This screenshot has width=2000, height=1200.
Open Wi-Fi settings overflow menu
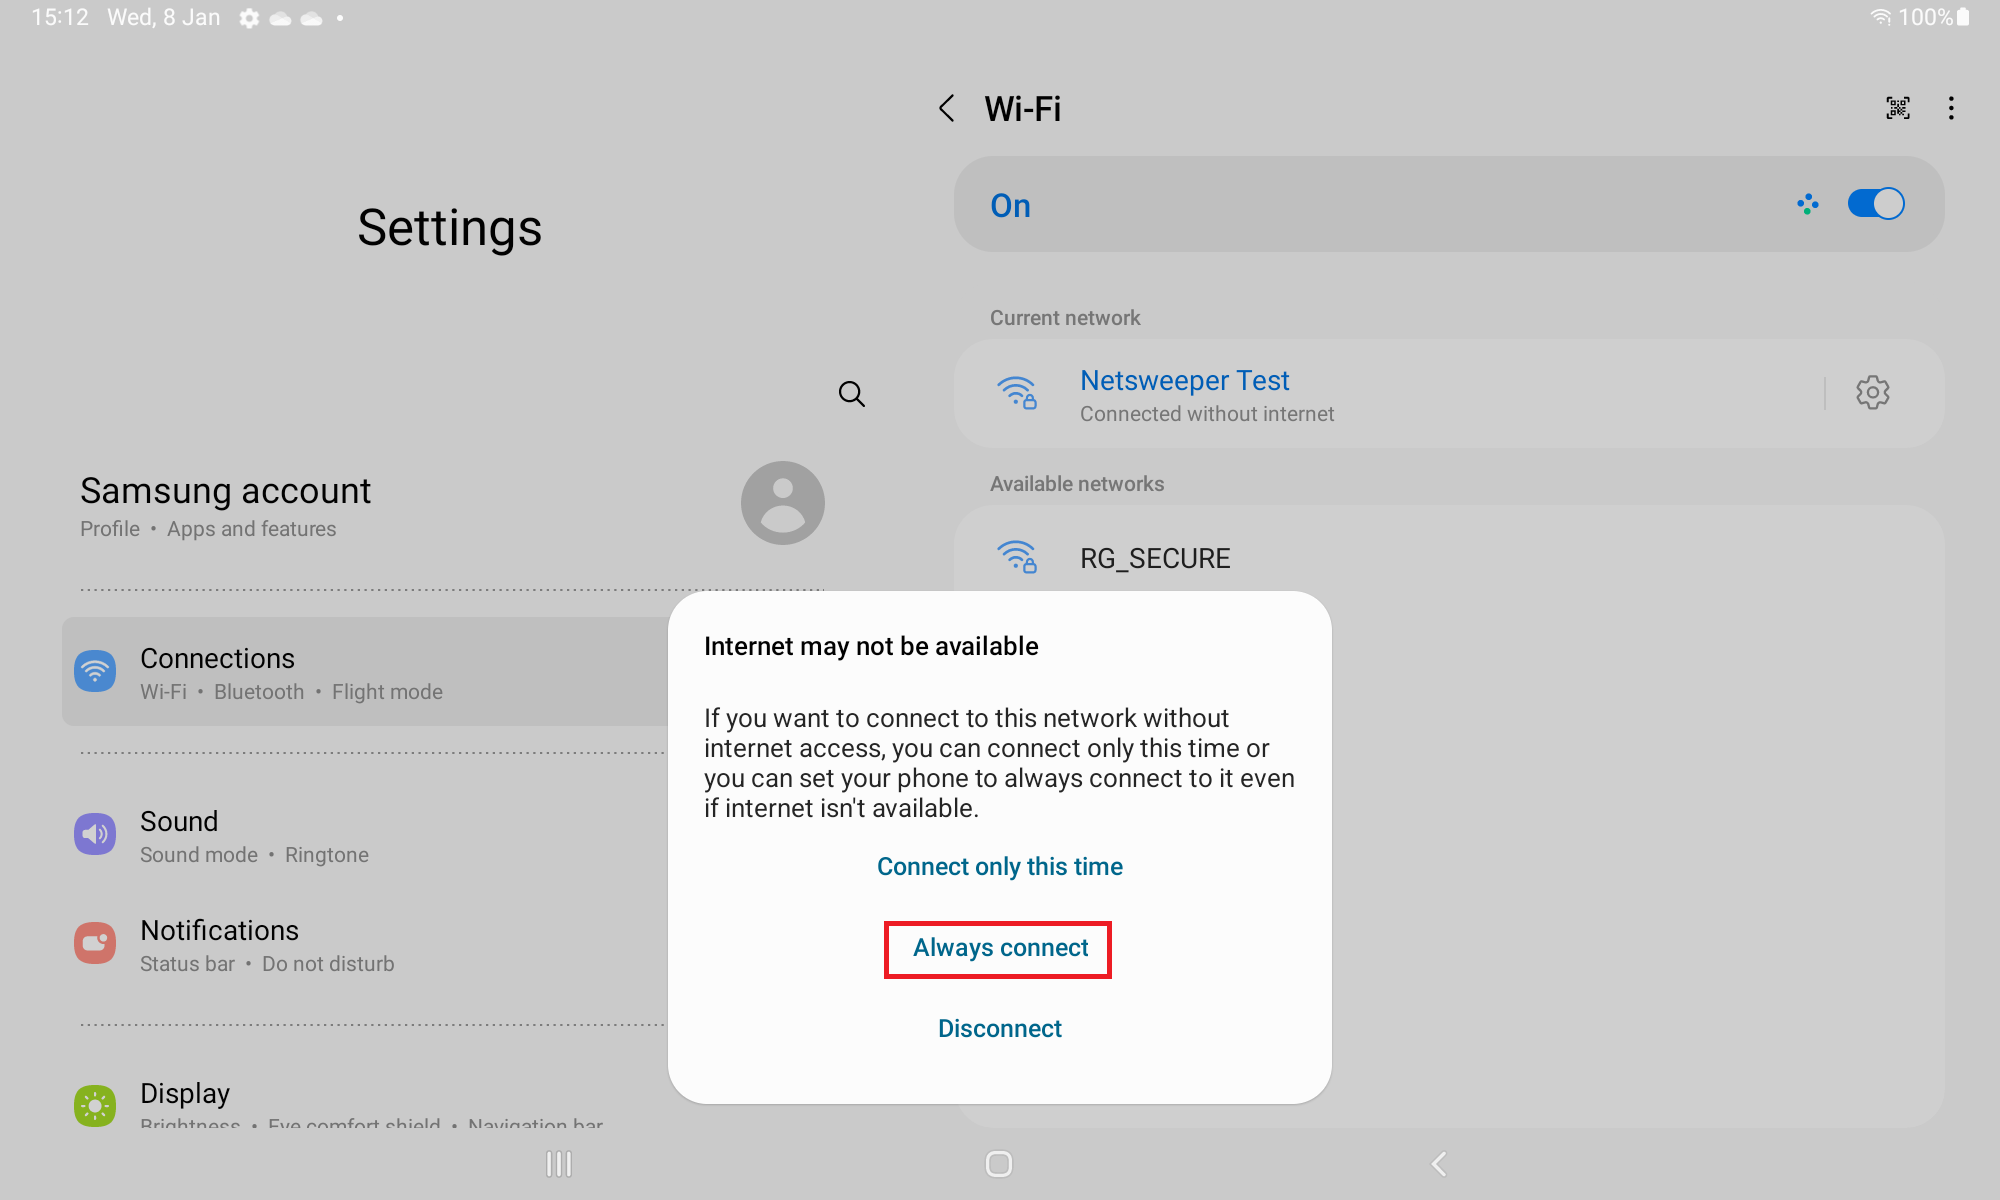[1951, 108]
